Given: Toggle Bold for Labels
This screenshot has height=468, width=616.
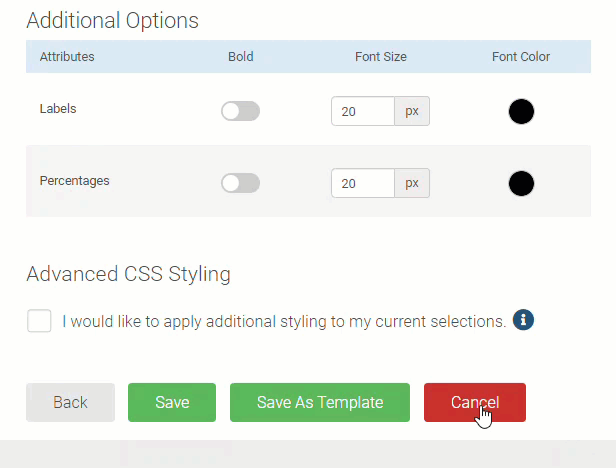Looking at the screenshot, I should click(240, 111).
